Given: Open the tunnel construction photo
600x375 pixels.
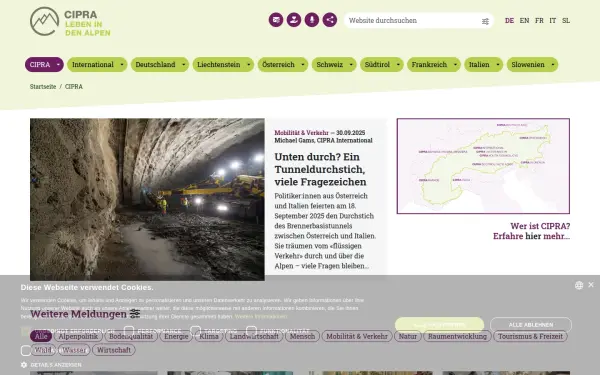Looking at the screenshot, I should (147, 199).
